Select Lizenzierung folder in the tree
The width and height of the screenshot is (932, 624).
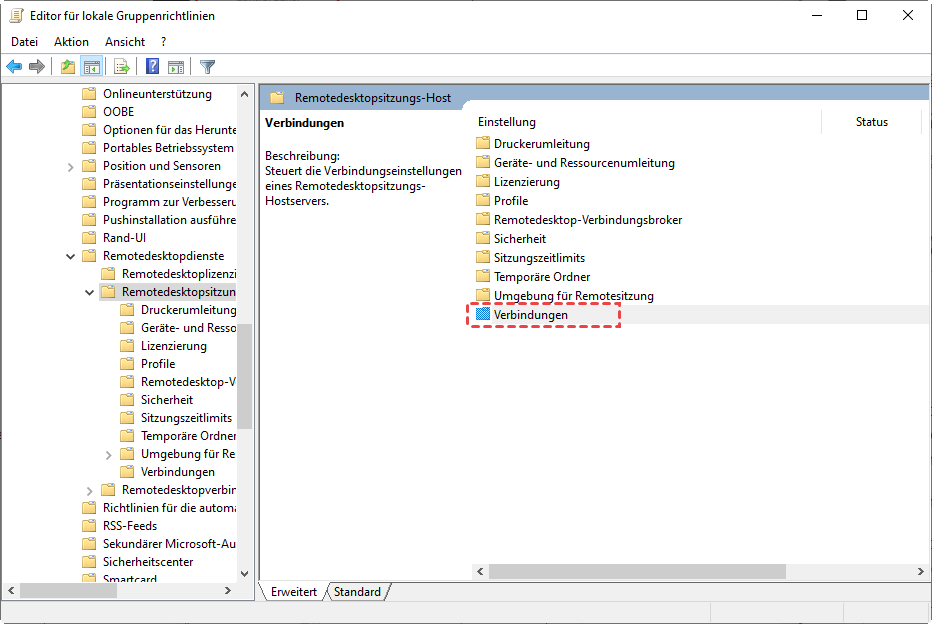click(x=173, y=346)
